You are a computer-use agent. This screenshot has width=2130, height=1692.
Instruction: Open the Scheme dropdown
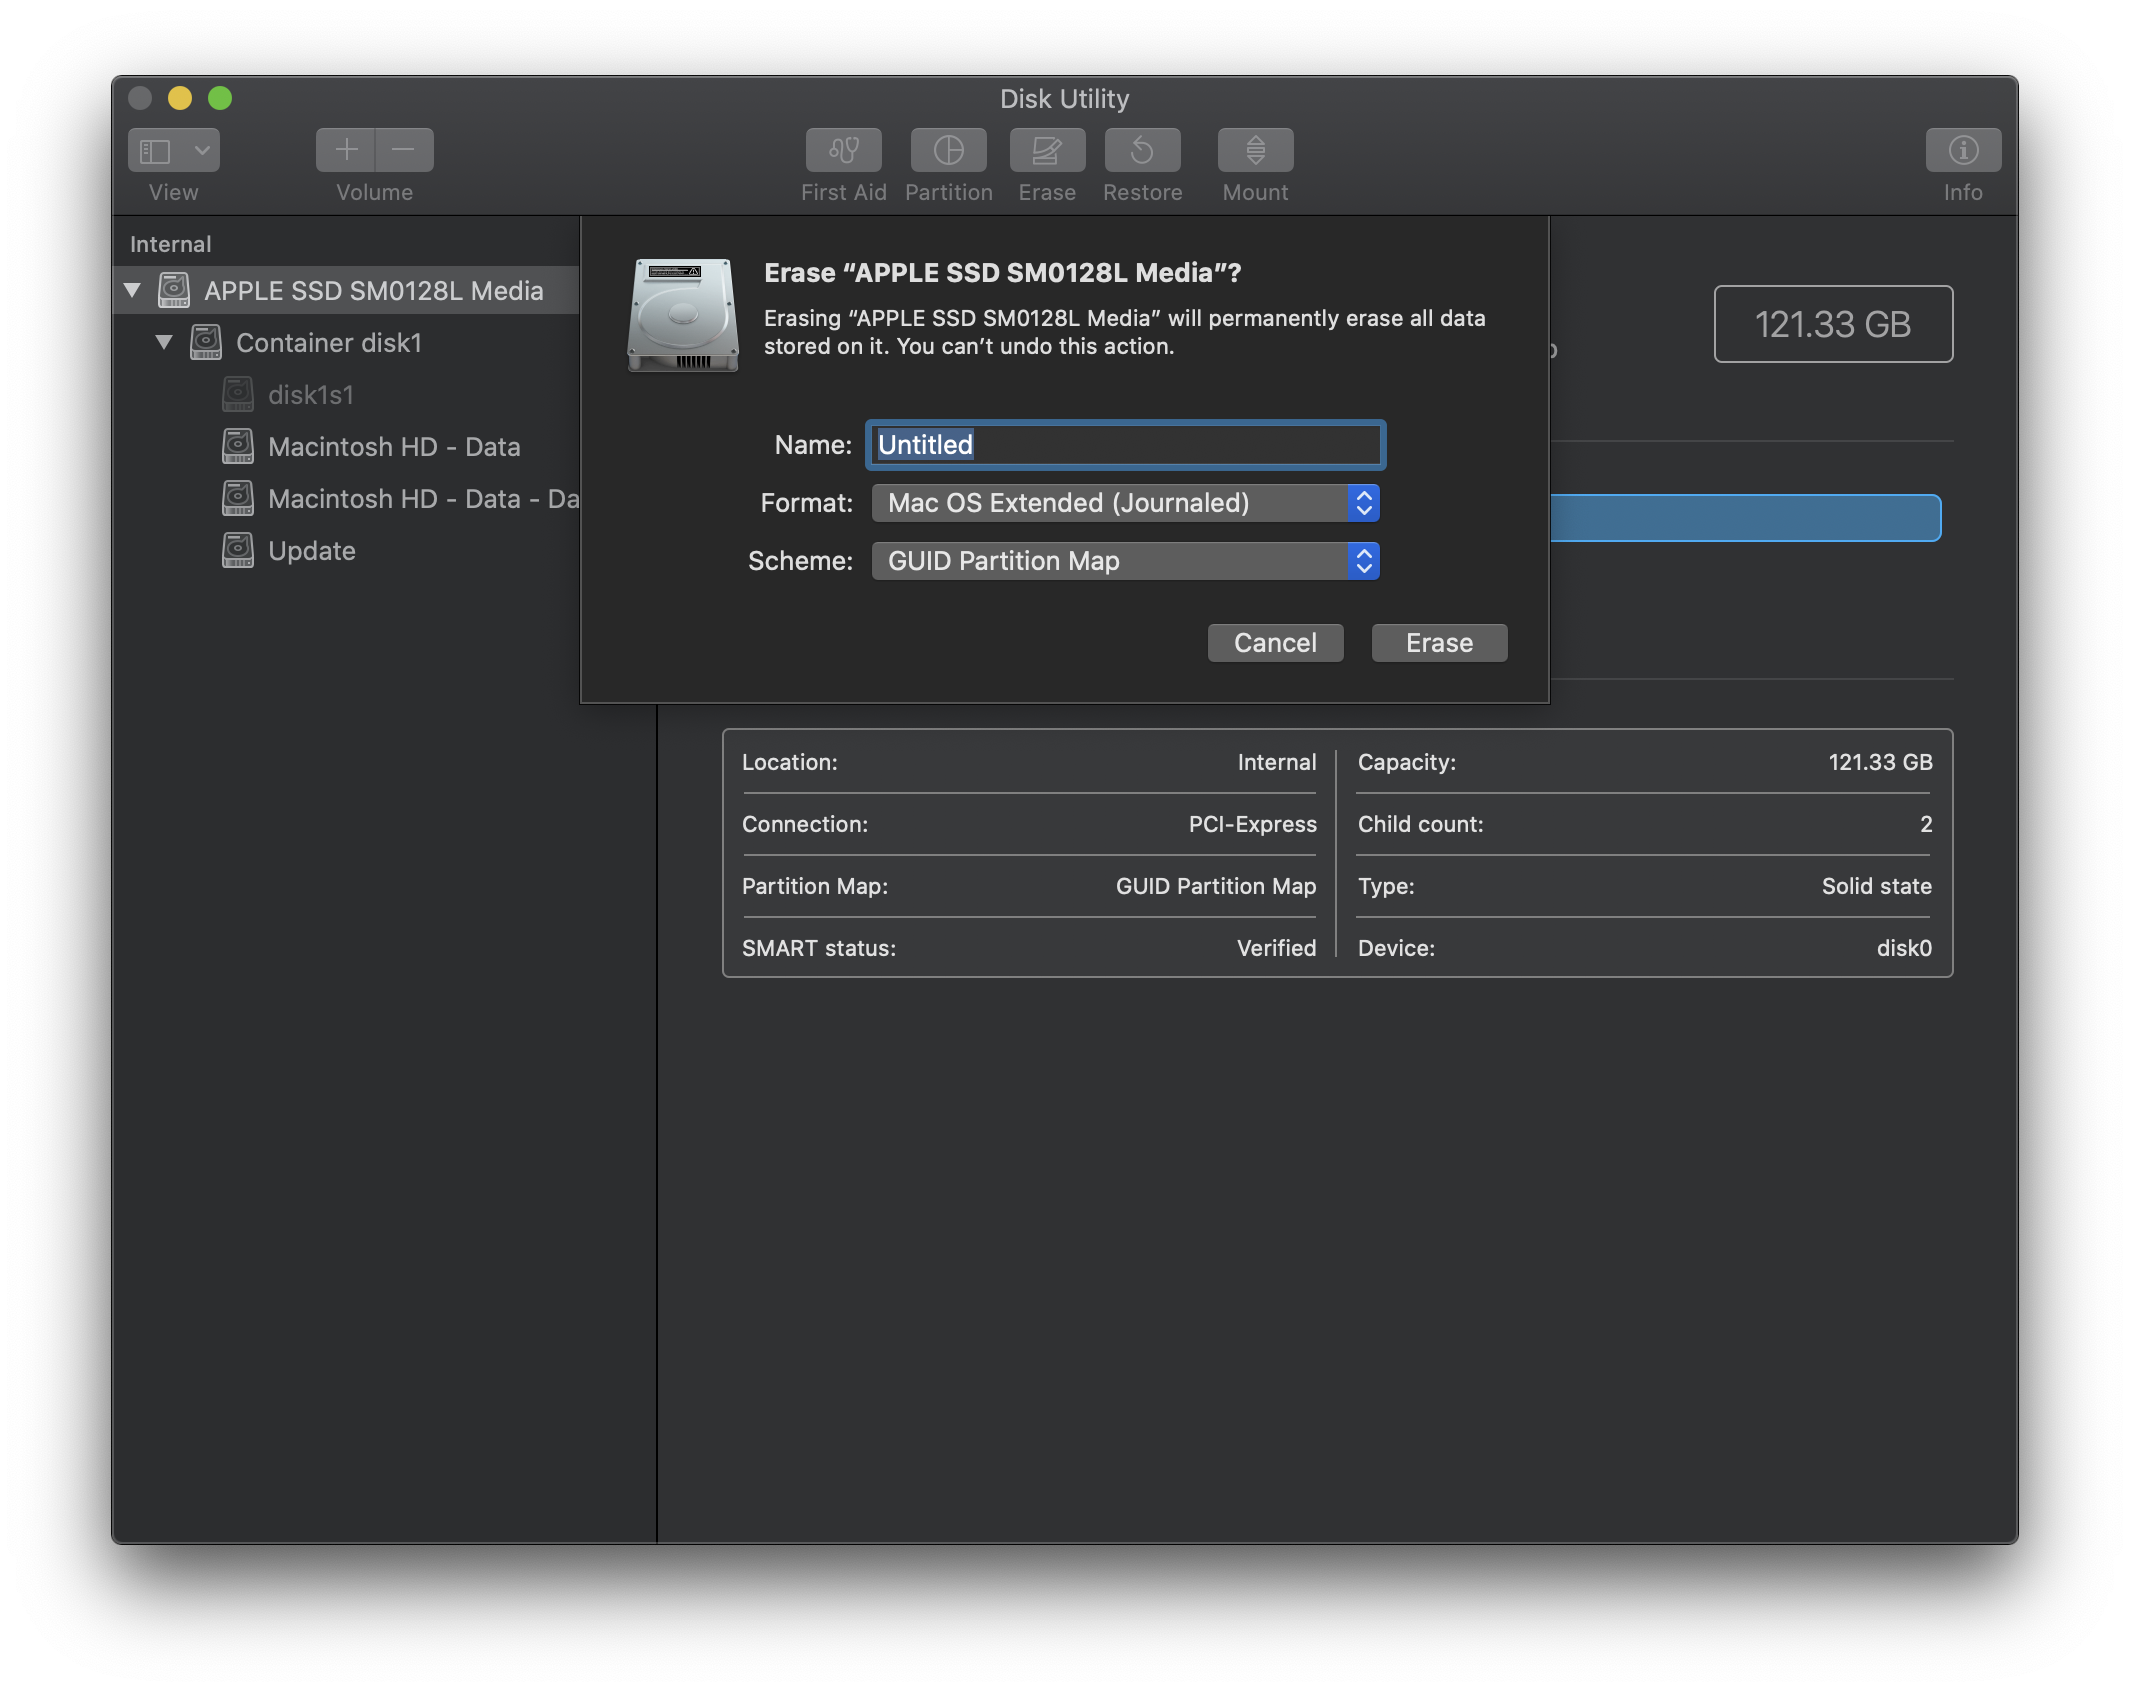[1363, 561]
